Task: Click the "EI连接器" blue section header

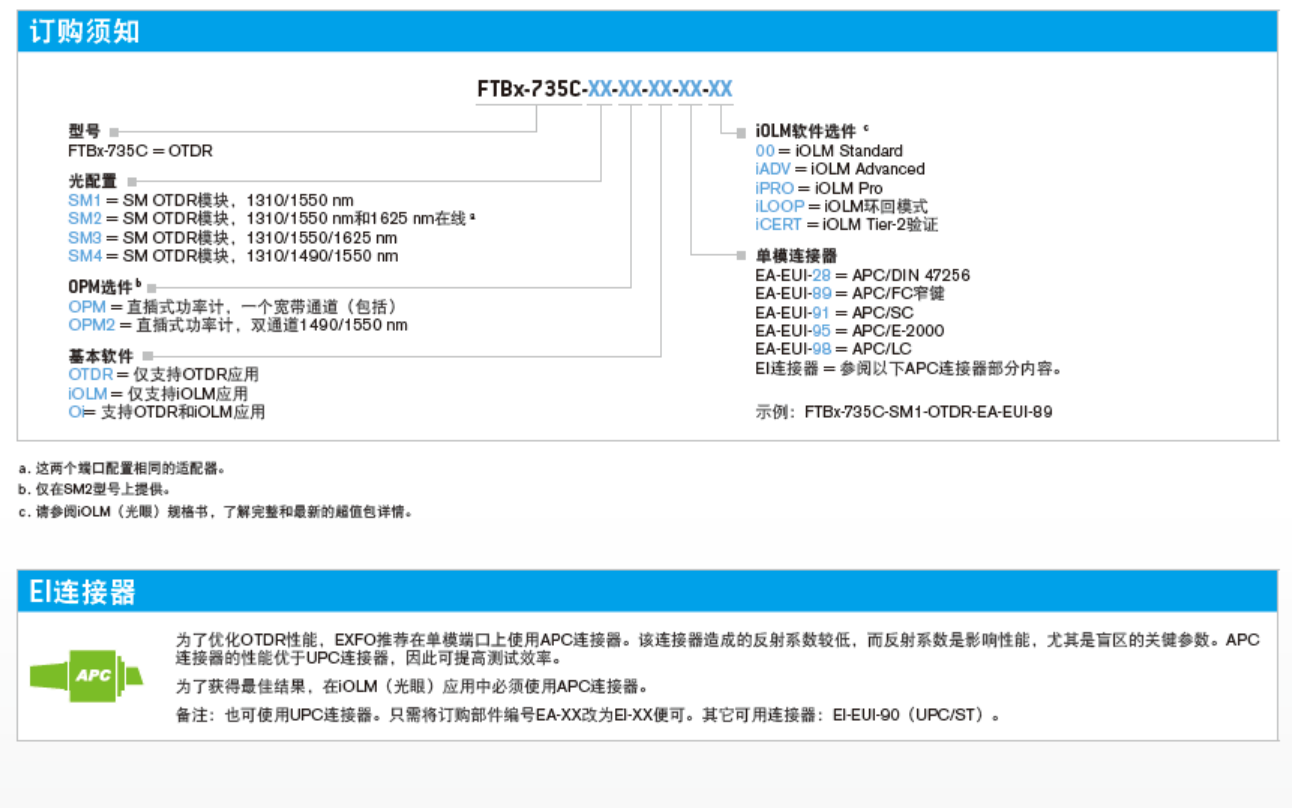Action: (648, 591)
